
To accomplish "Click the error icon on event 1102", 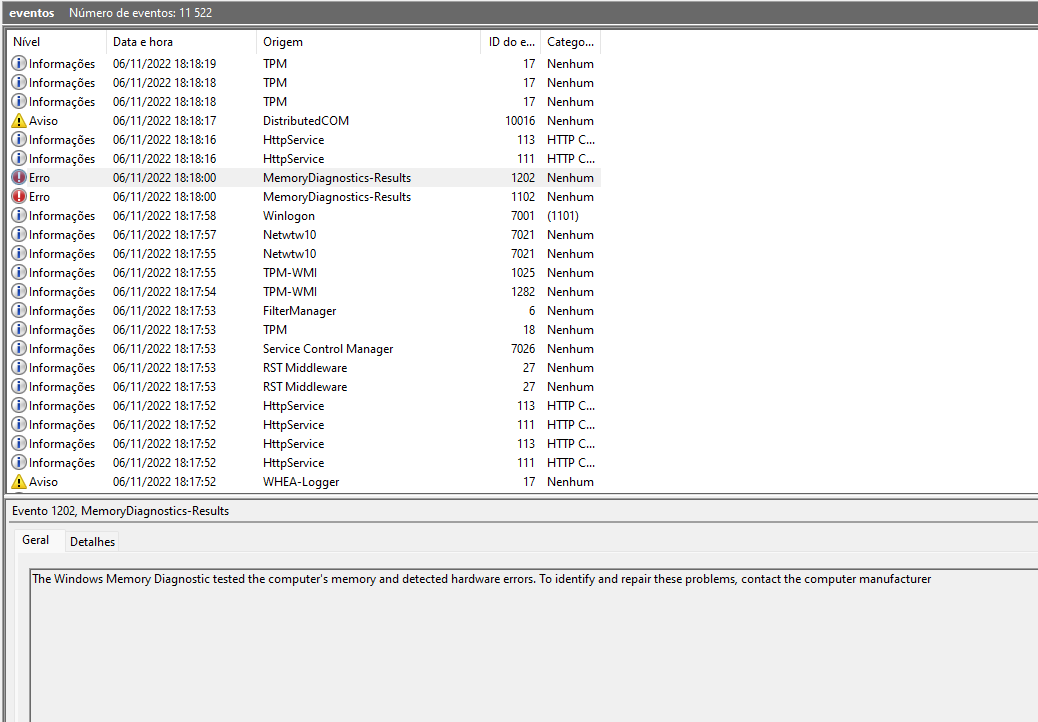I will 17,196.
